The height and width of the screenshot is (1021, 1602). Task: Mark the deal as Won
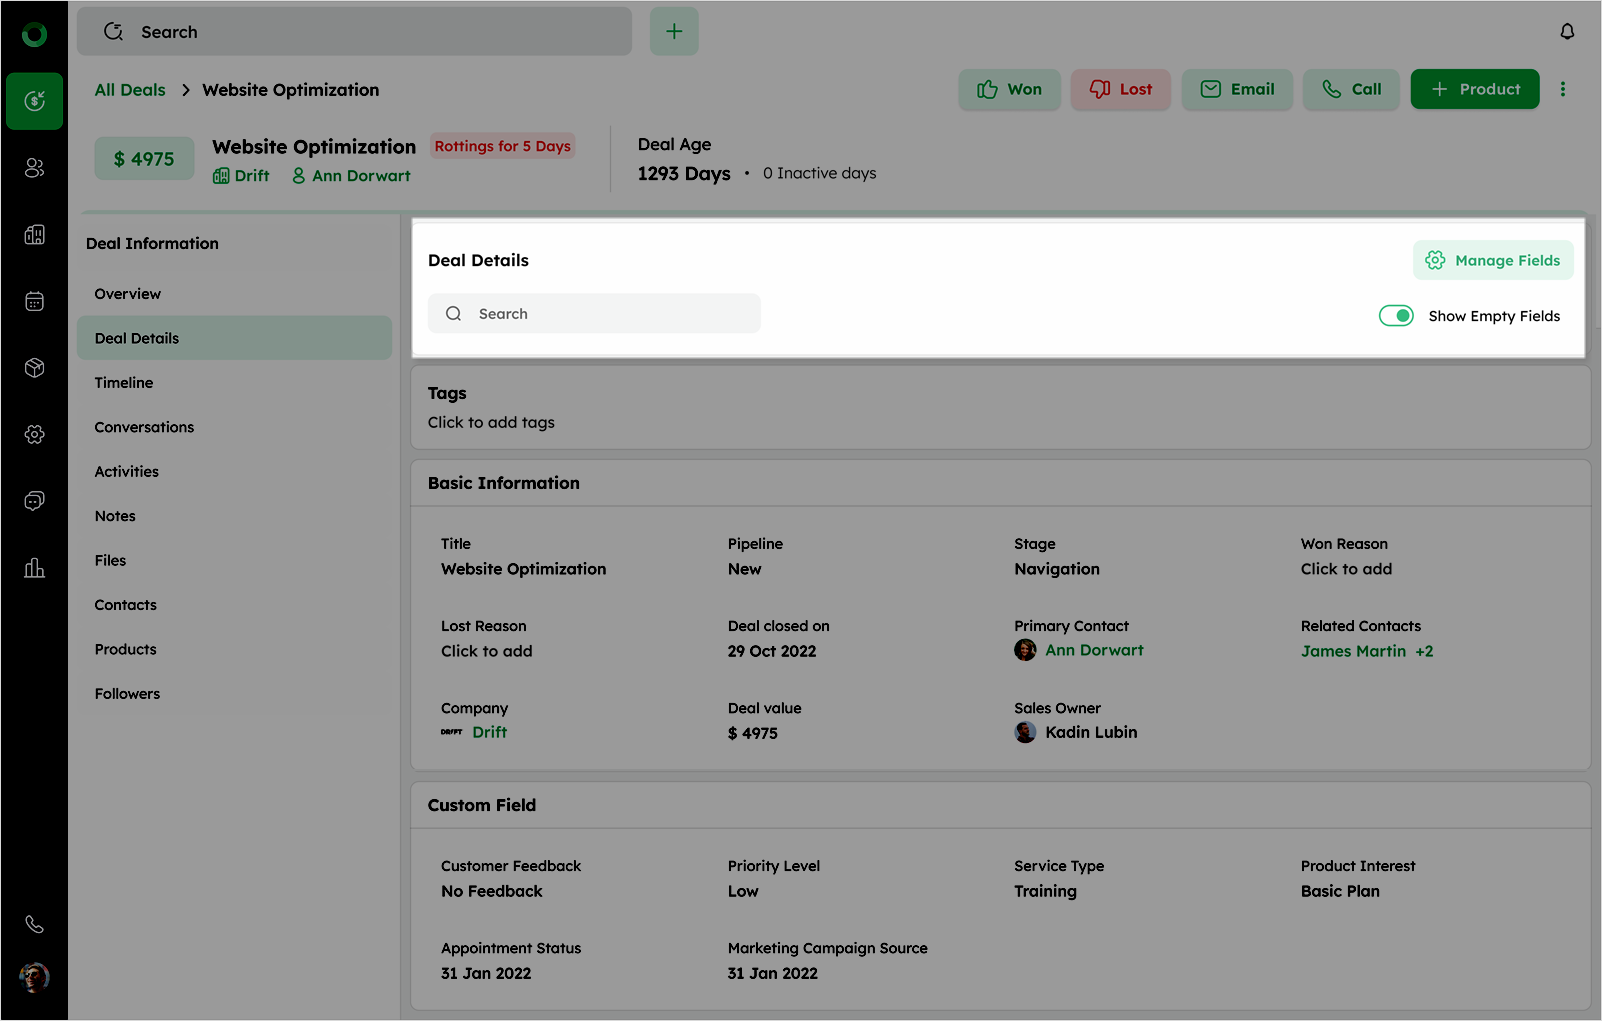1009,89
